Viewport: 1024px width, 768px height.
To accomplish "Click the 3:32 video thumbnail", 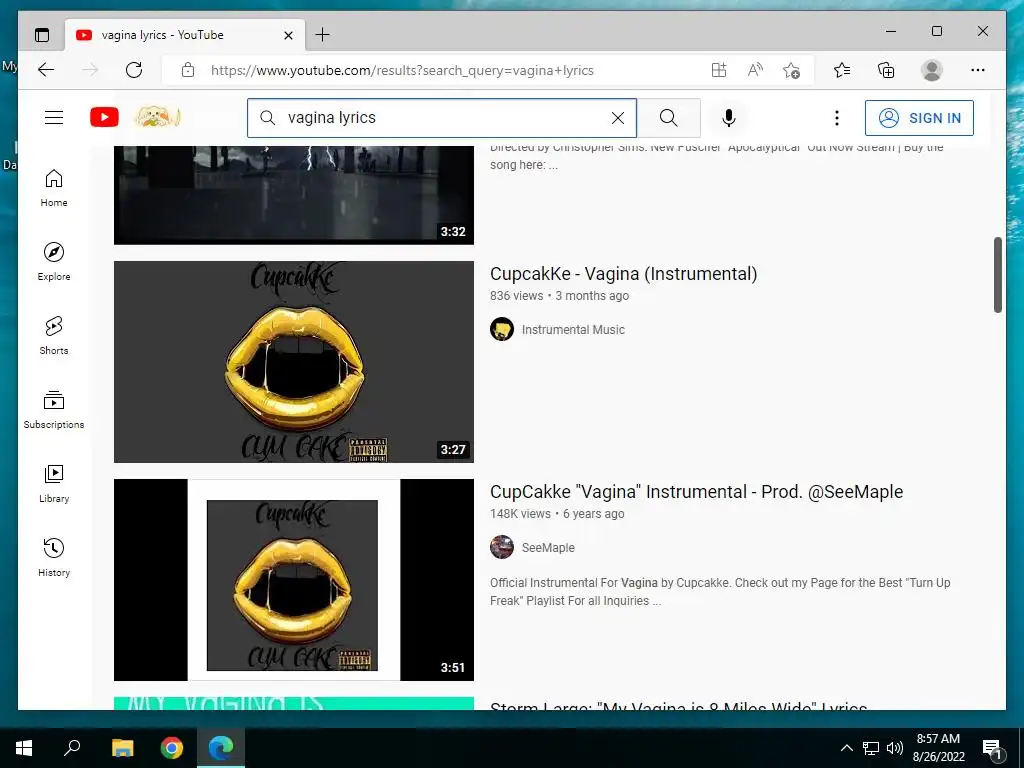I will pos(294,195).
